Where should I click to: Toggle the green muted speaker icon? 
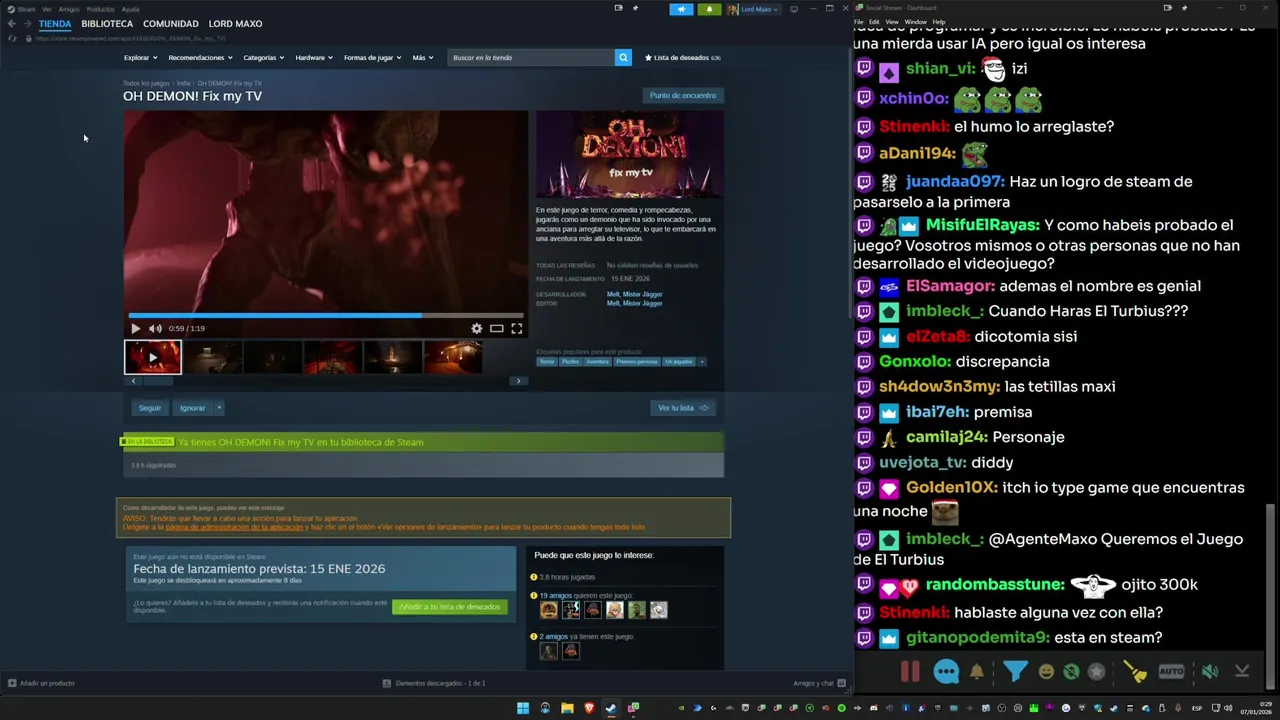1209,672
